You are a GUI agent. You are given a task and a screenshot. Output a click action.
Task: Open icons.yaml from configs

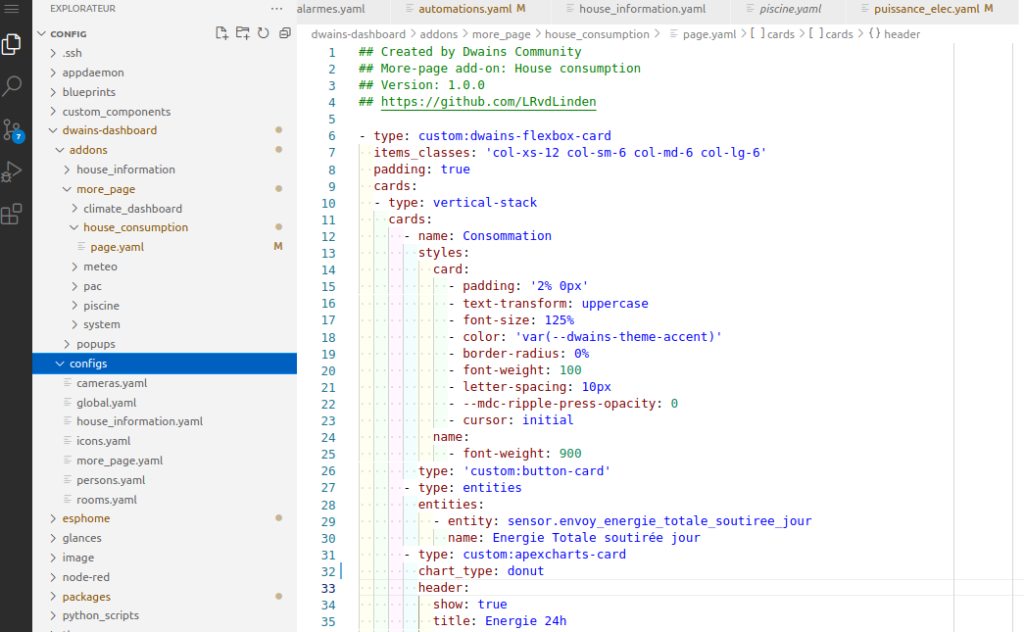coord(165,441)
